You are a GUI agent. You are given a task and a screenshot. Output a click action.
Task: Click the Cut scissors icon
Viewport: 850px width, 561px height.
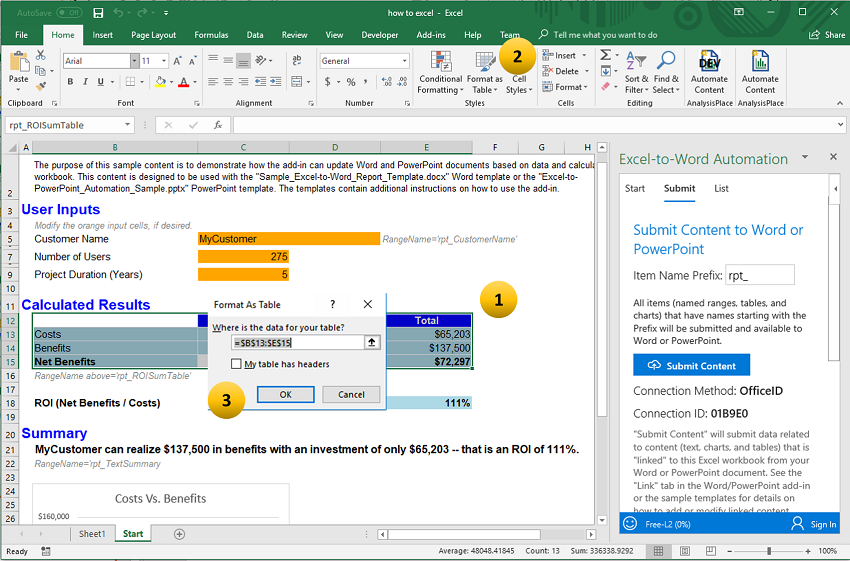[41, 55]
